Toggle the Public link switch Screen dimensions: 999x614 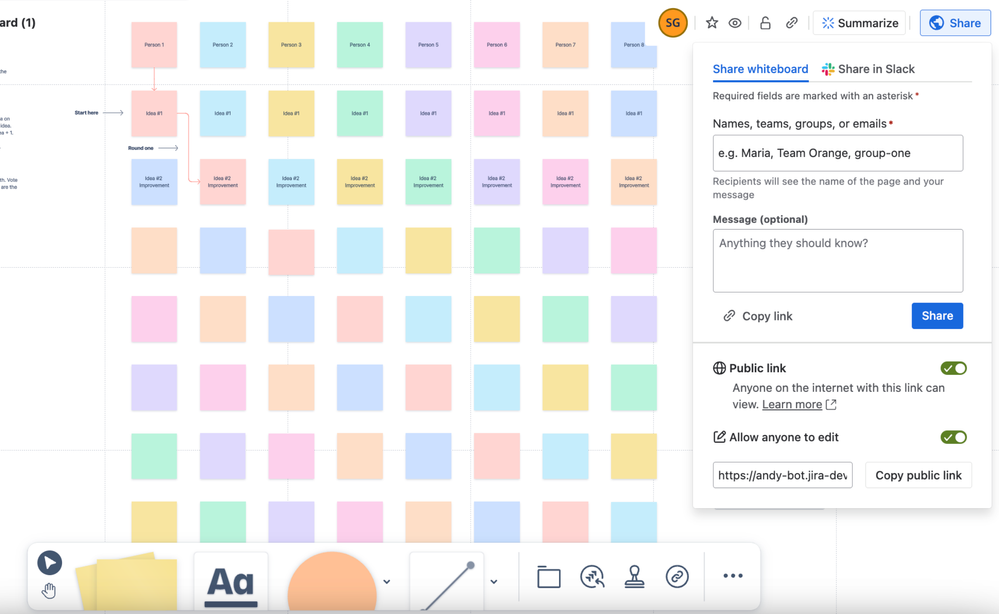pyautogui.click(x=954, y=368)
